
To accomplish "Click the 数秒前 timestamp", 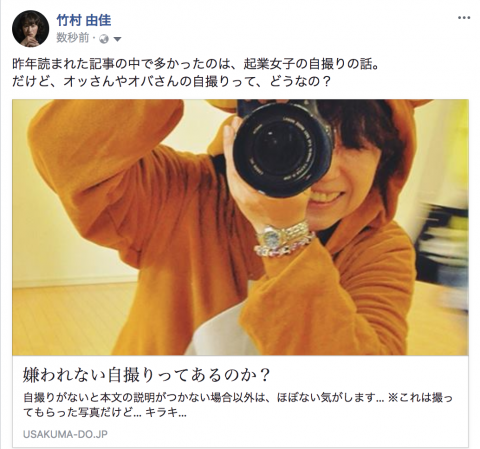I will click(x=73, y=38).
